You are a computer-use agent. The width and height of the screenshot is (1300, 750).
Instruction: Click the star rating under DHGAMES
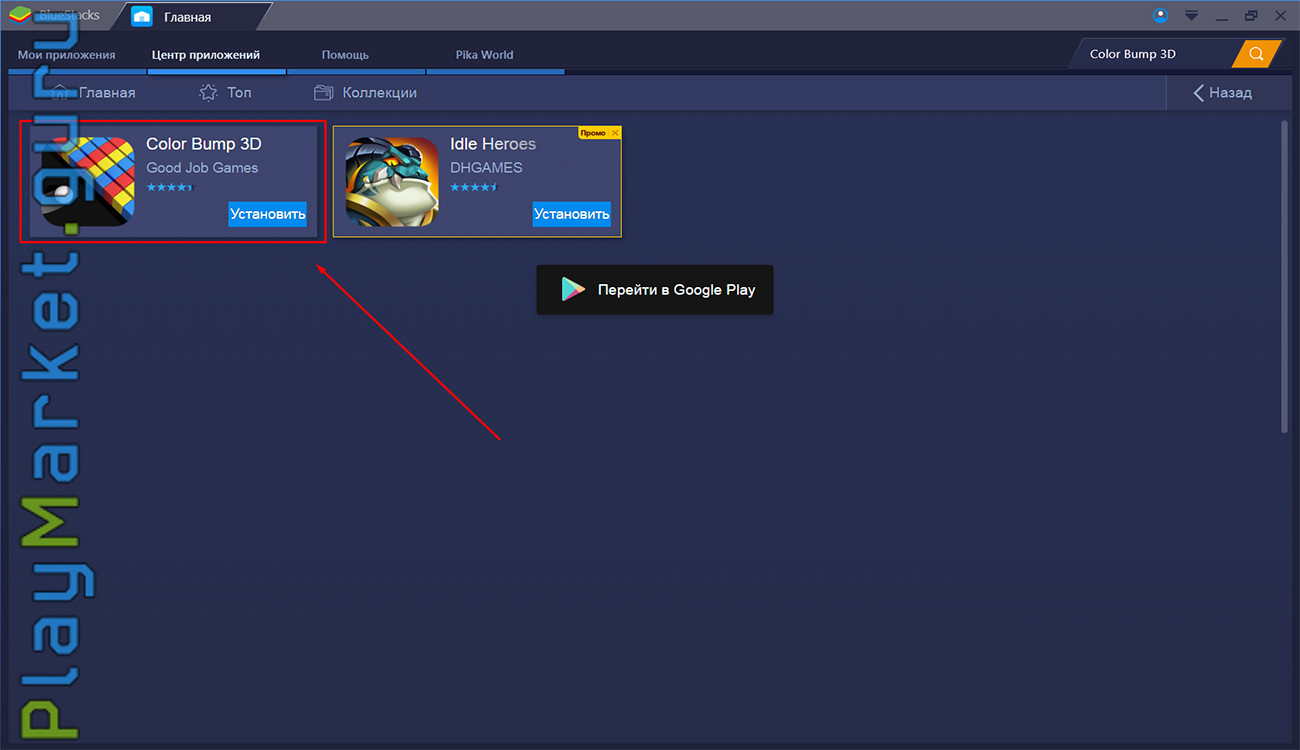[x=473, y=187]
